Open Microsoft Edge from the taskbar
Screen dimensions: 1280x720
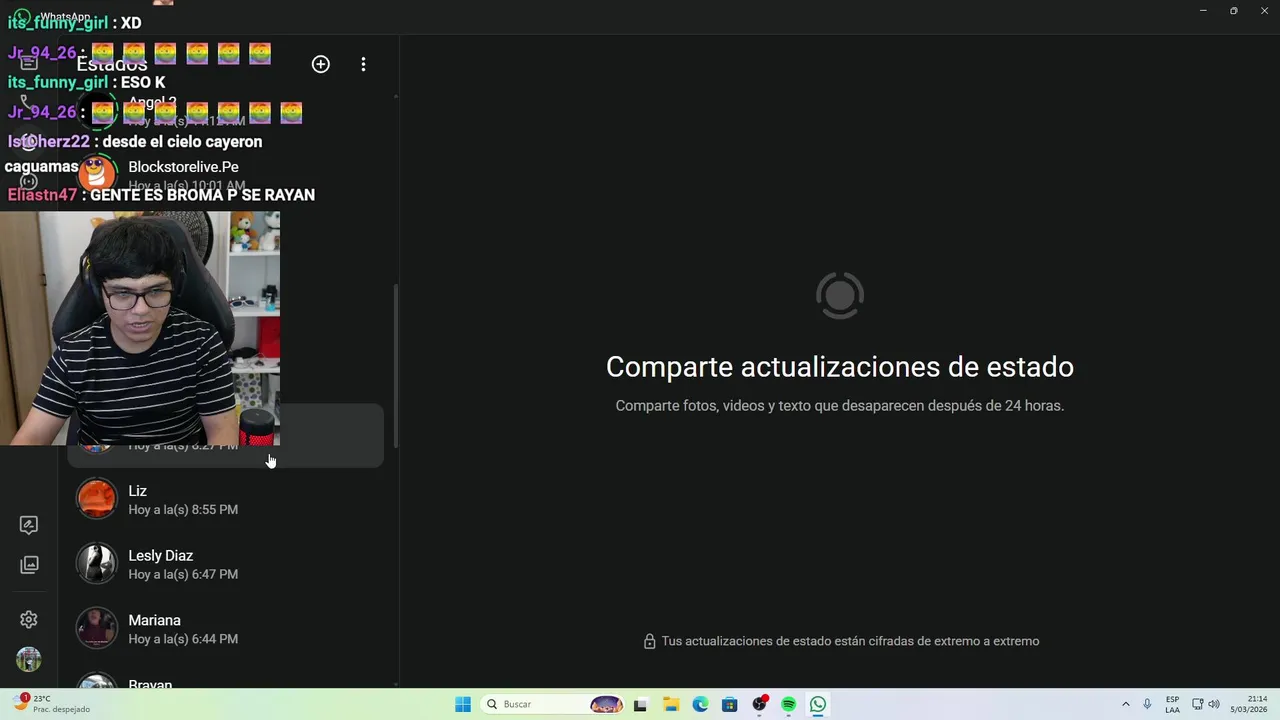click(700, 704)
